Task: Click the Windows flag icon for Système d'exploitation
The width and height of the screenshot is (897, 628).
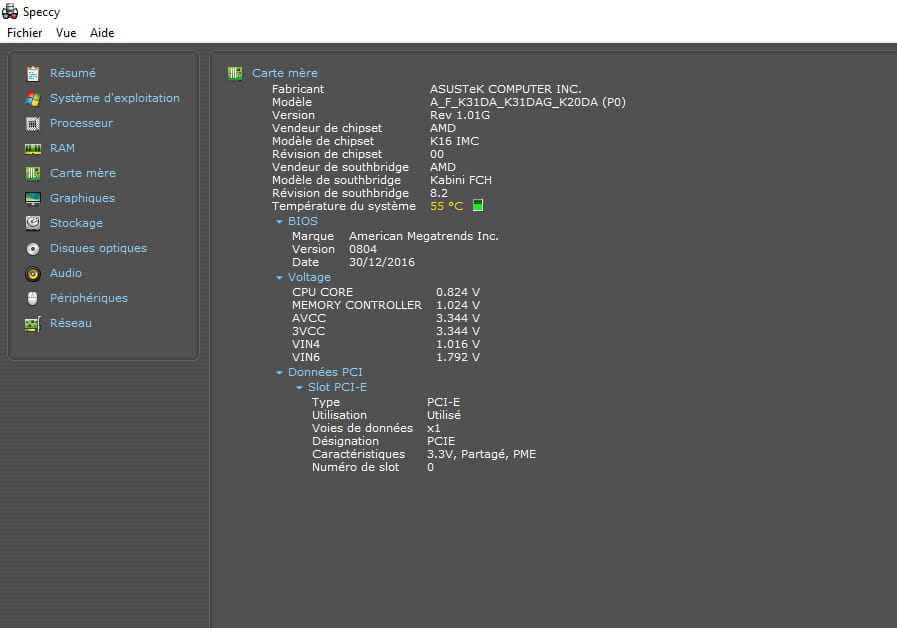Action: tap(33, 98)
